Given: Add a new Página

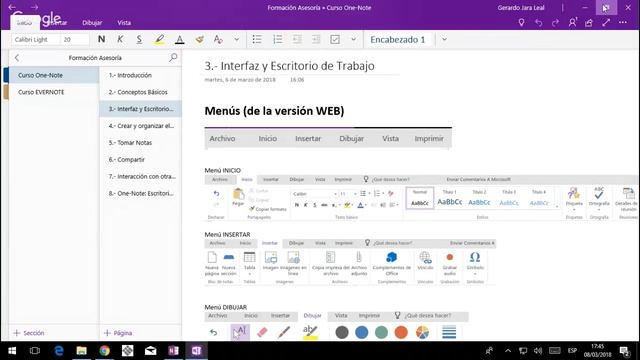Looking at the screenshot, I should [118, 333].
